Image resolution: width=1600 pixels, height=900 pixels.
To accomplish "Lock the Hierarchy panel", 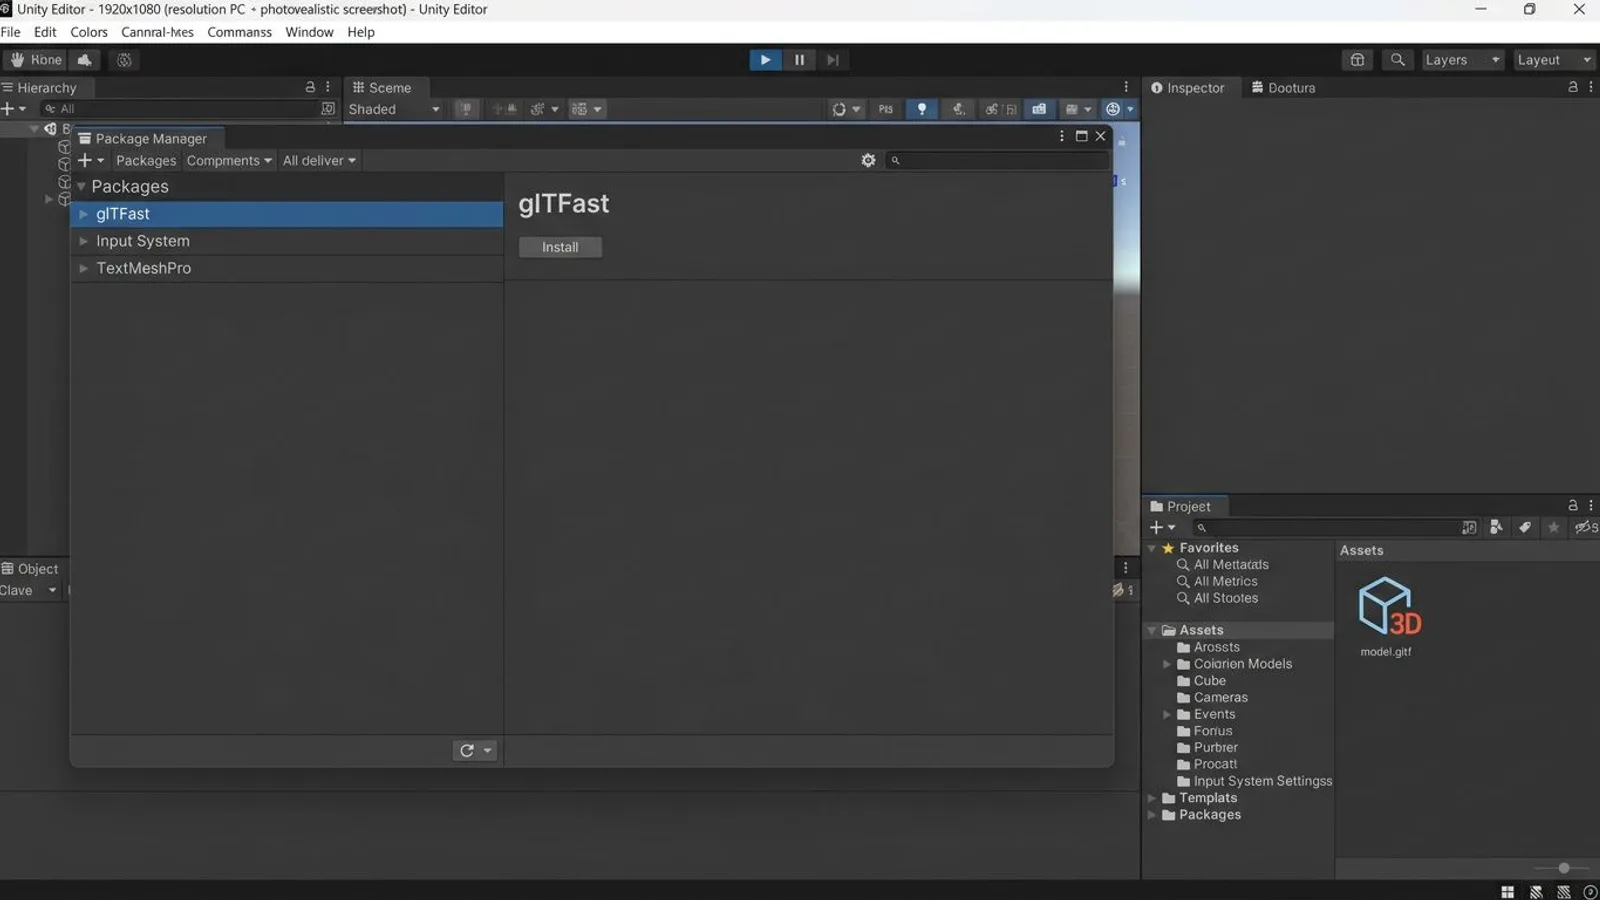I will (310, 87).
